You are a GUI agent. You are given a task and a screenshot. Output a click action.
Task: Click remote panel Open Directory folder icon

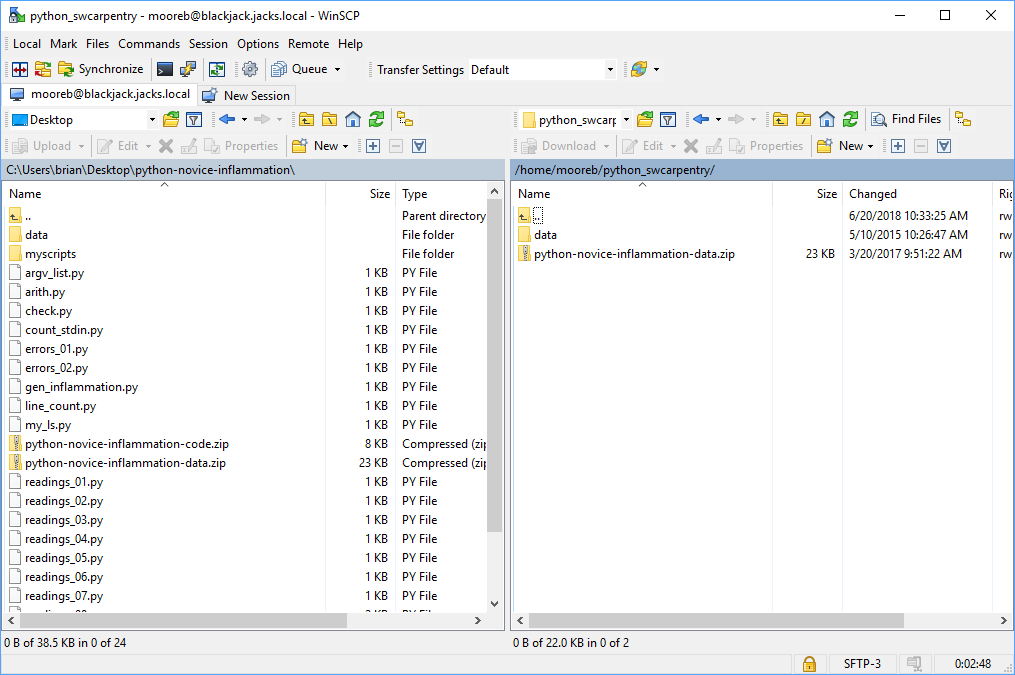pyautogui.click(x=645, y=120)
